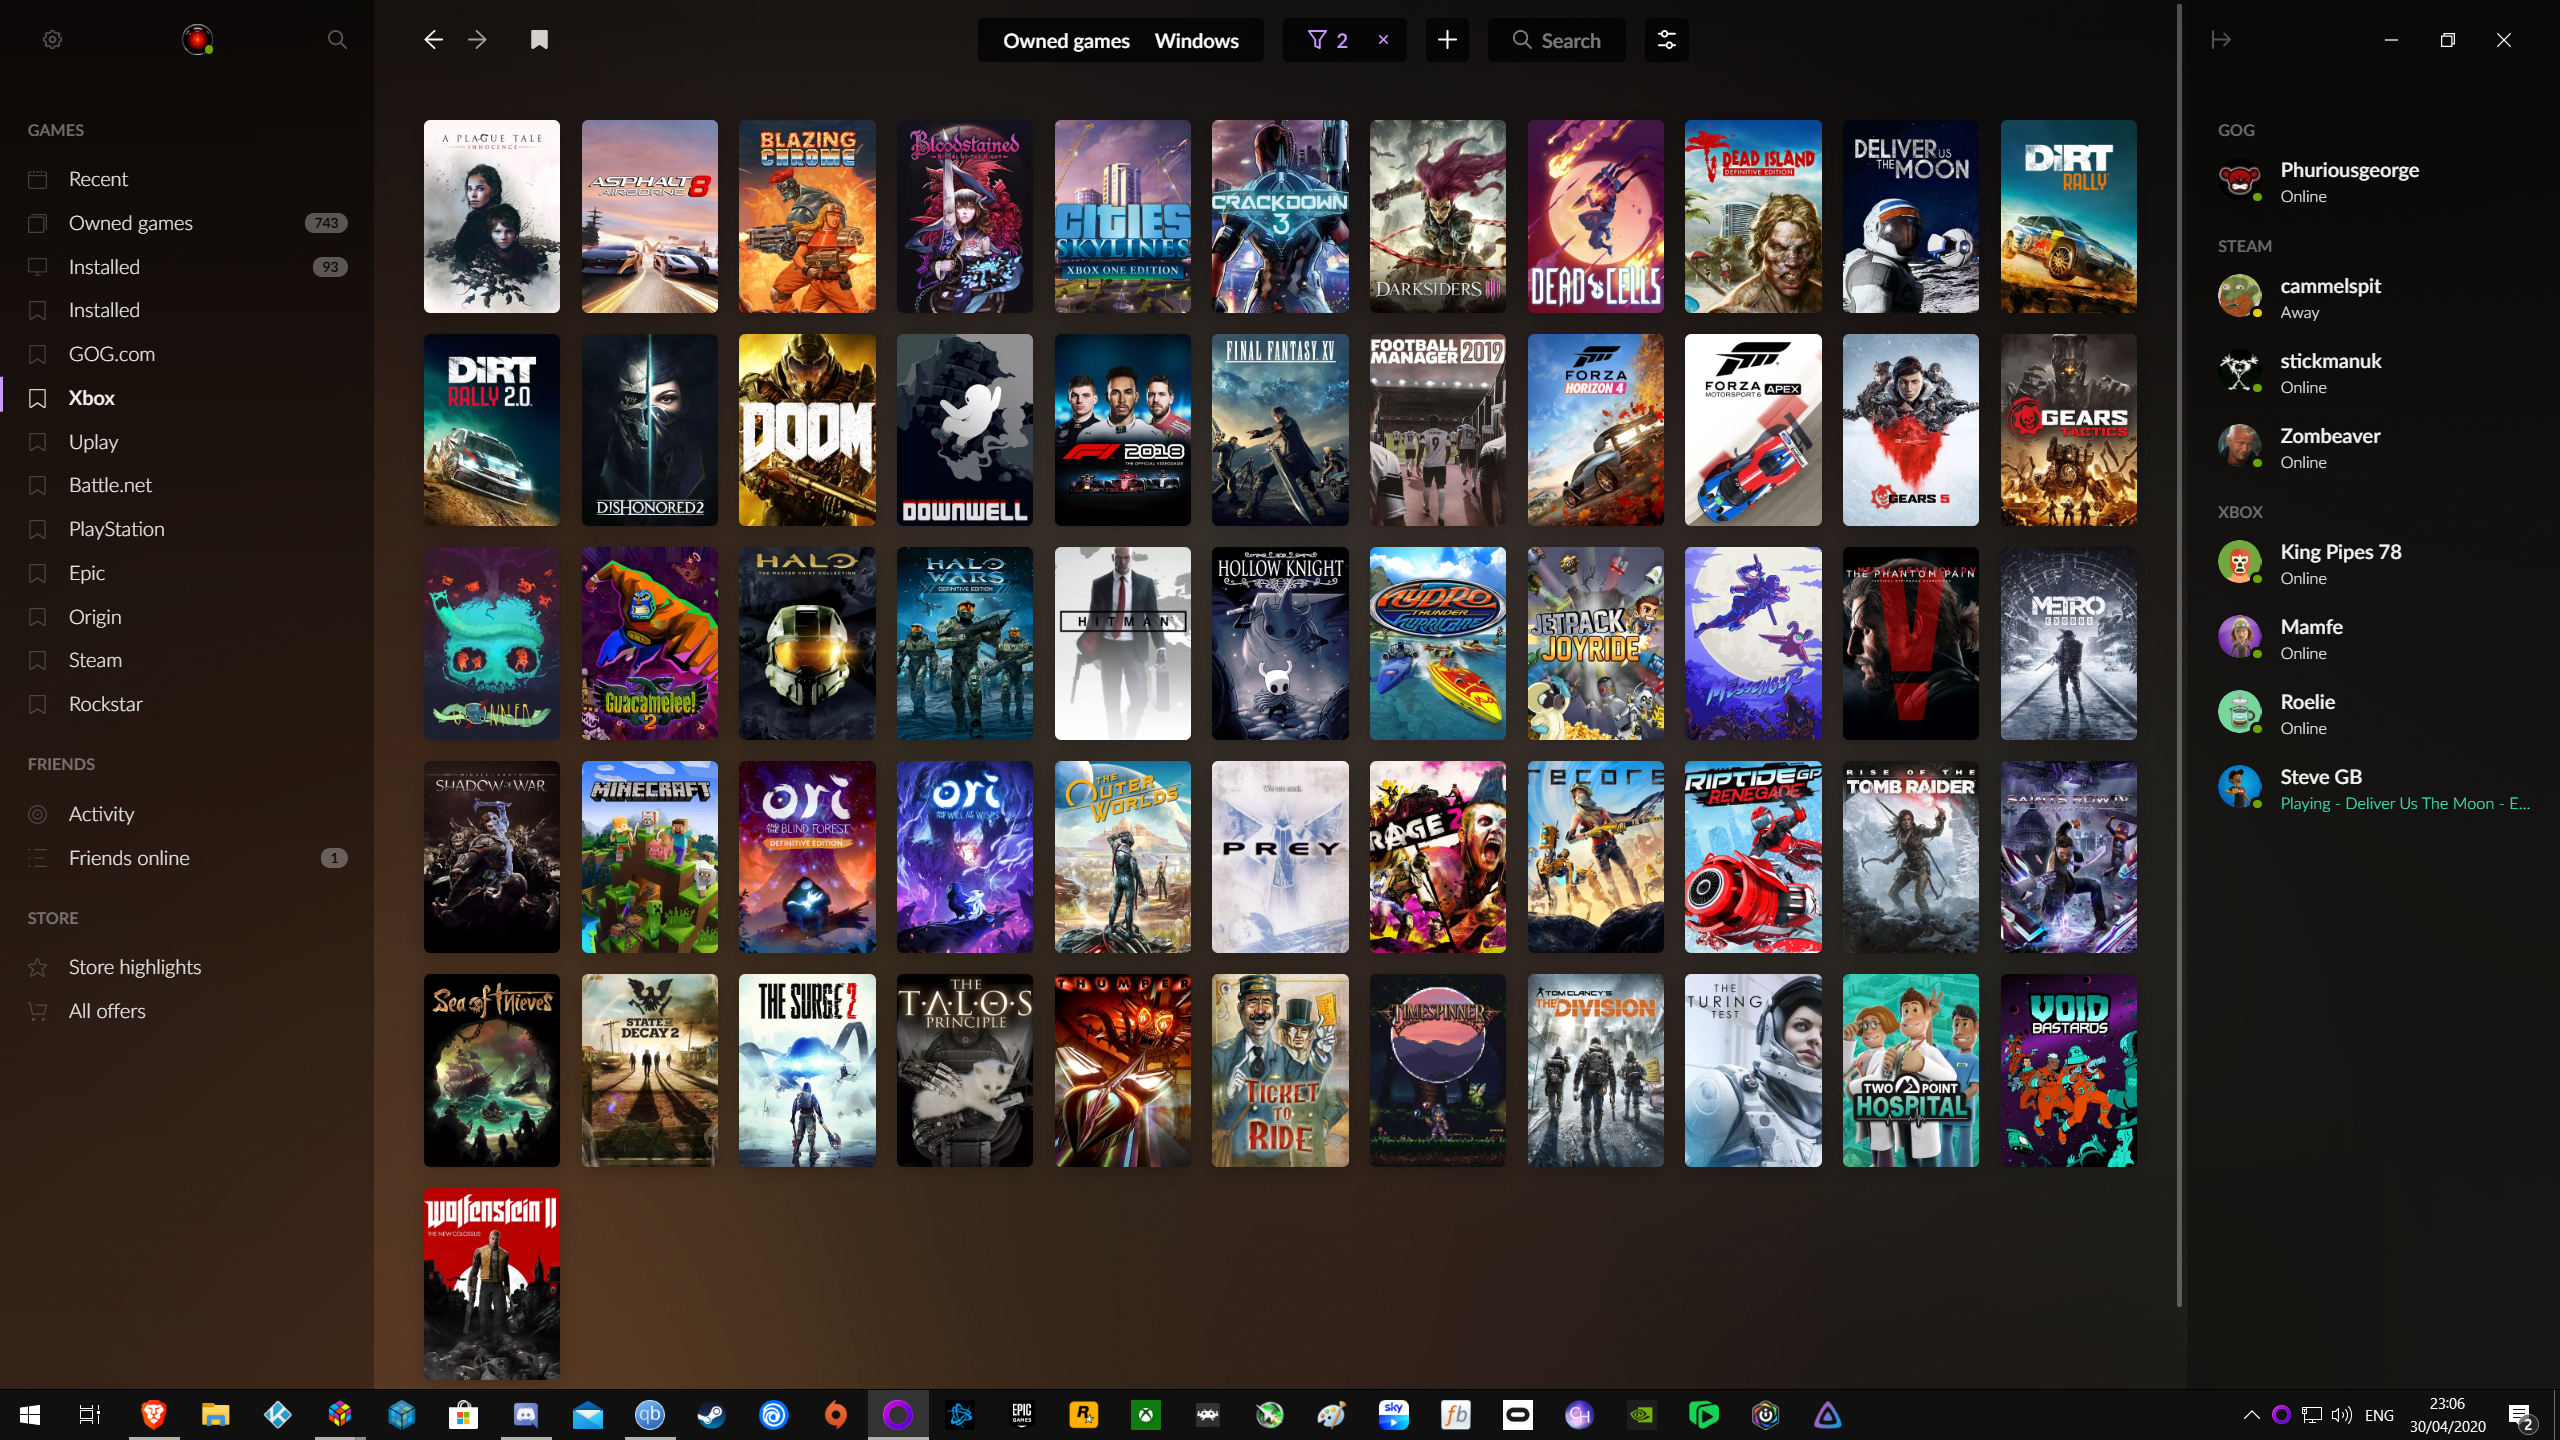Click the plus add button

pyautogui.click(x=1447, y=40)
